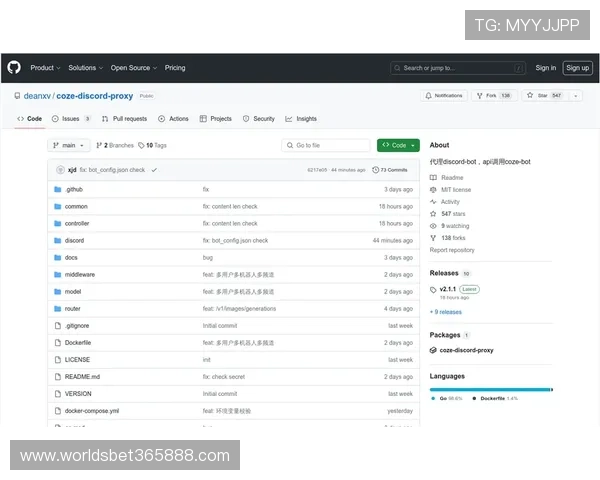This screenshot has width=600, height=480.
Task: Focus the Search or jump to field
Action: pyautogui.click(x=458, y=68)
